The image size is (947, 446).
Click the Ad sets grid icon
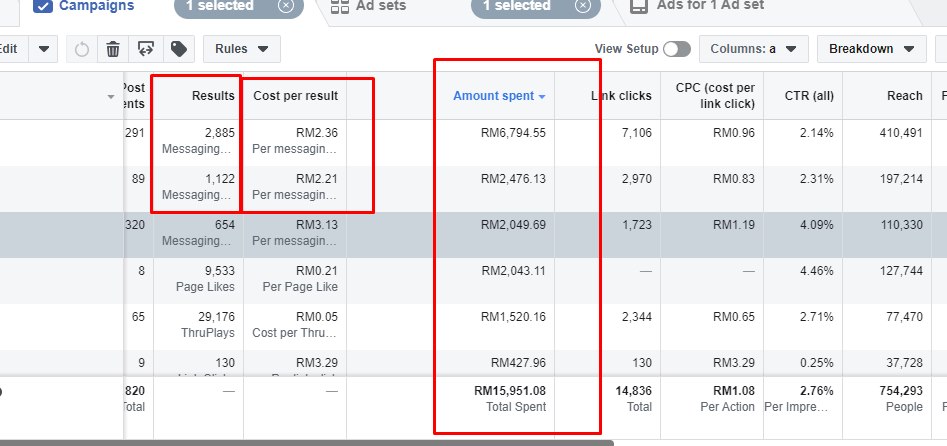[x=340, y=6]
